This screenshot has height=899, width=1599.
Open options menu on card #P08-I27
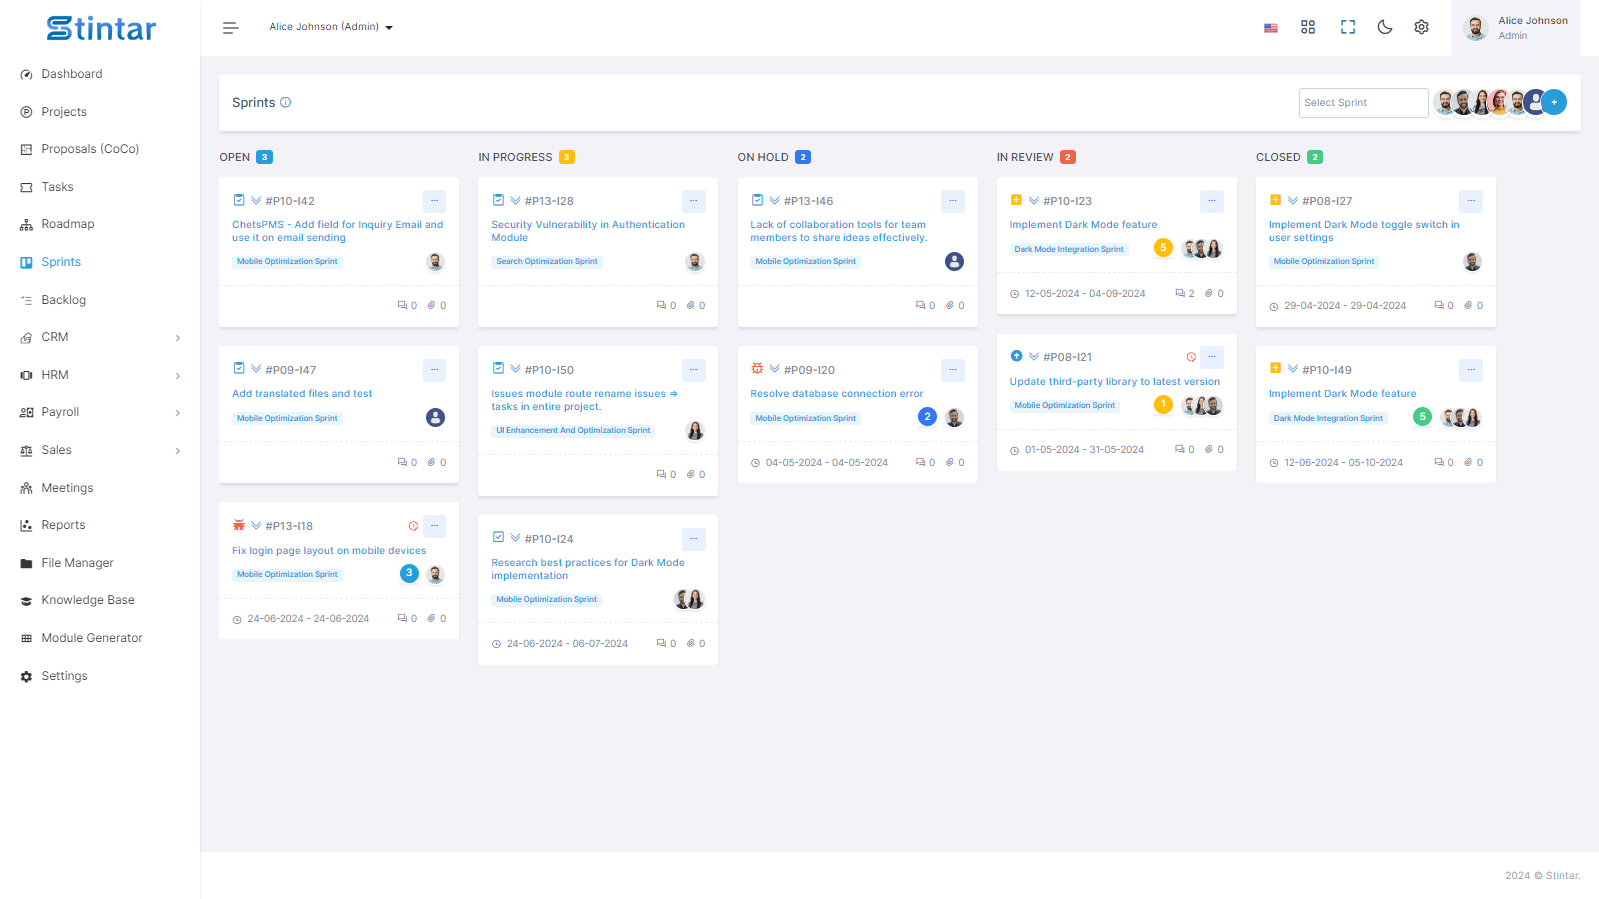coord(1471,201)
